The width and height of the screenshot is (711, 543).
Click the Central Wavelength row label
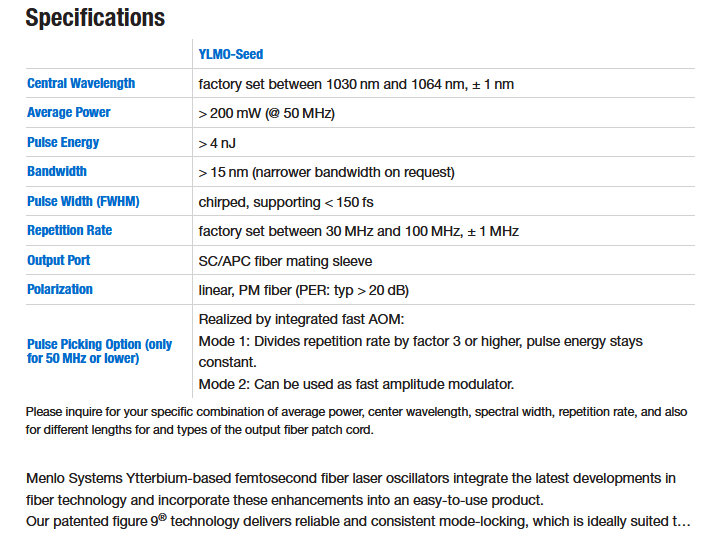click(x=81, y=83)
